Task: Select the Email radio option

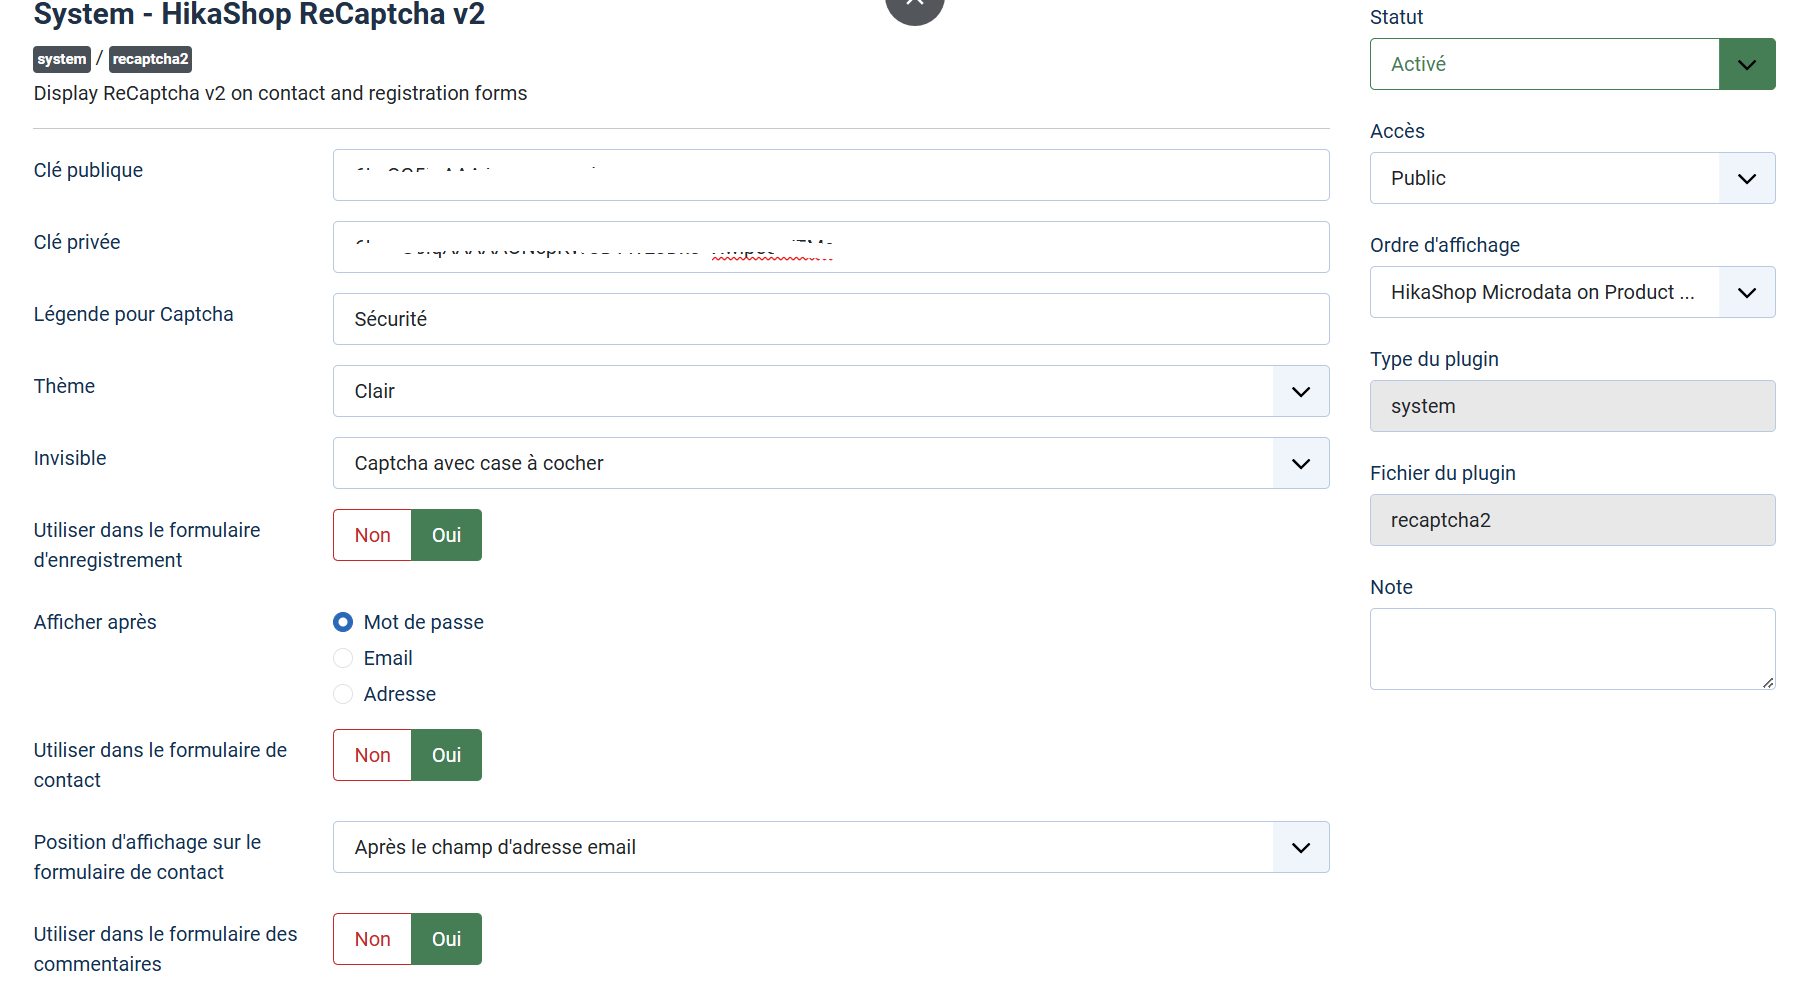Action: pyautogui.click(x=343, y=658)
